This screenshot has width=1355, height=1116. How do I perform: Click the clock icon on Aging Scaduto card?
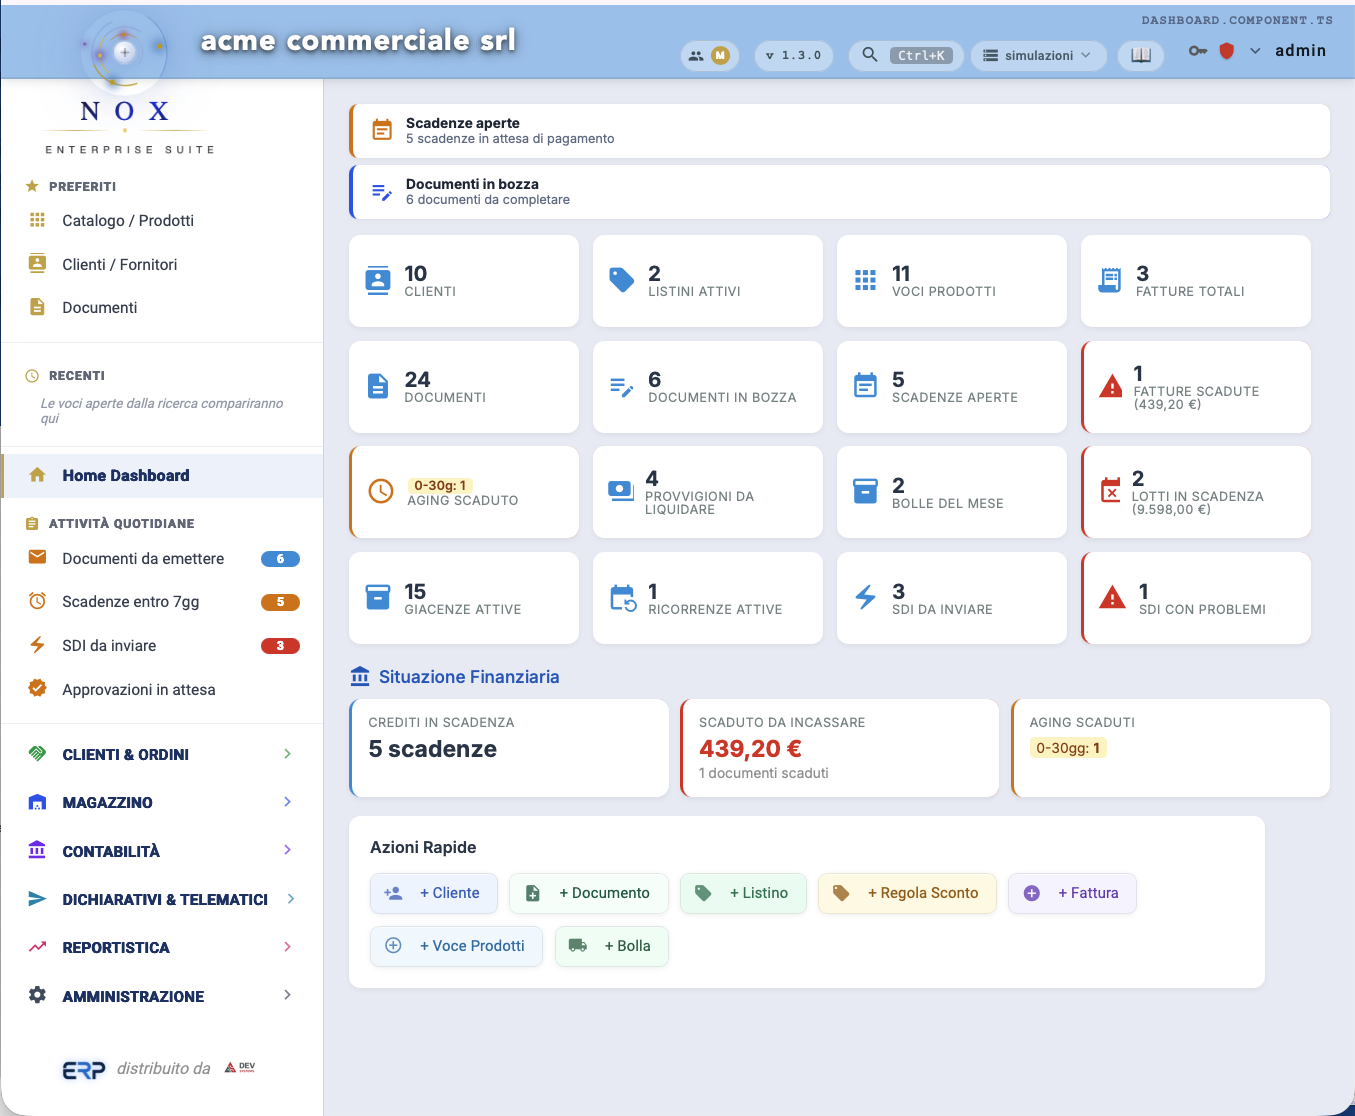click(x=380, y=492)
